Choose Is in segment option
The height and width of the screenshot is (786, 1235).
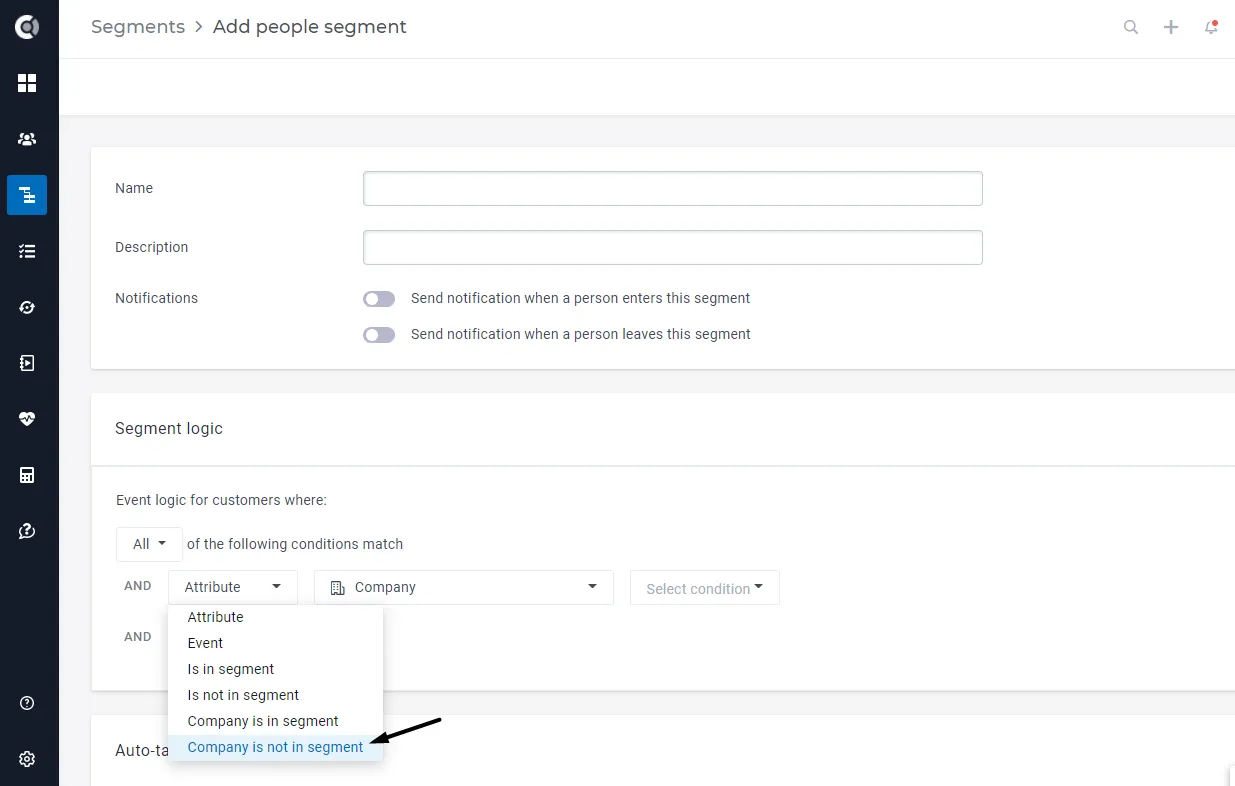pos(275,669)
